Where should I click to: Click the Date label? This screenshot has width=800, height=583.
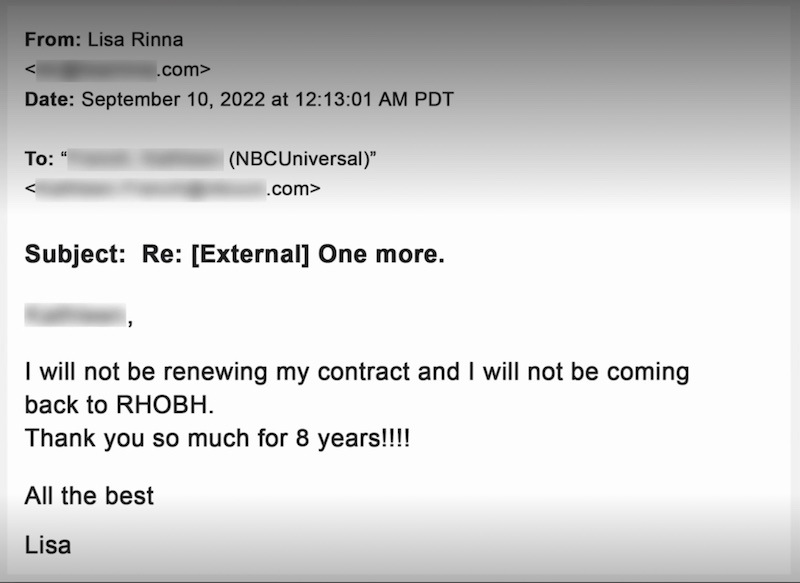pyautogui.click(x=49, y=99)
